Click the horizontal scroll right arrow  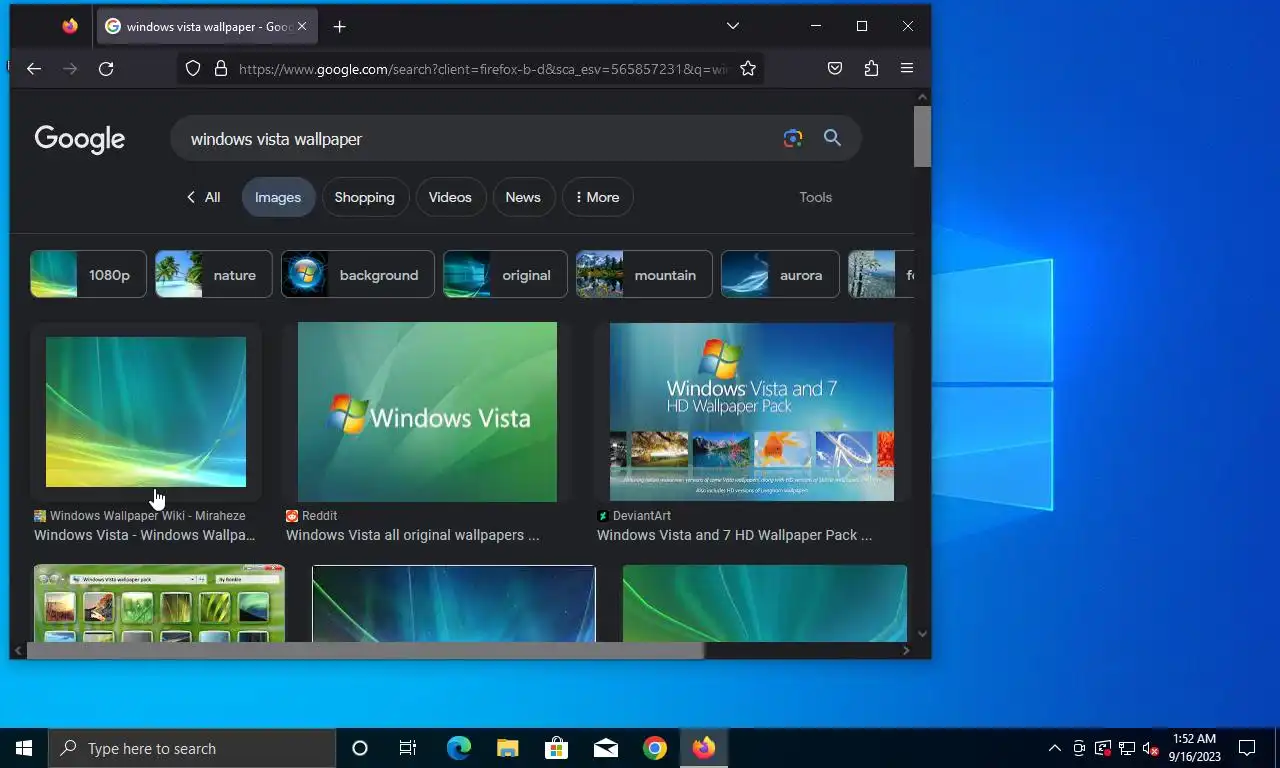tap(906, 651)
